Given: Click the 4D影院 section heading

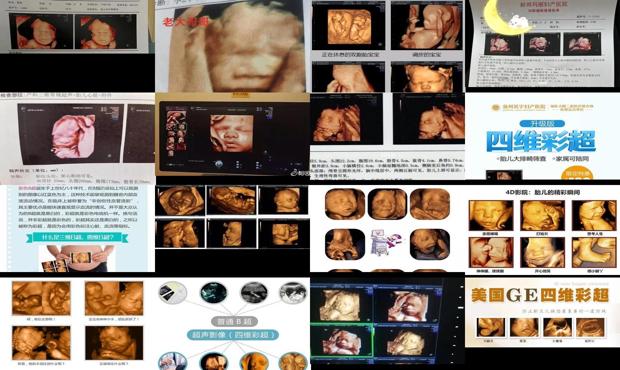Looking at the screenshot, I should coord(541,193).
